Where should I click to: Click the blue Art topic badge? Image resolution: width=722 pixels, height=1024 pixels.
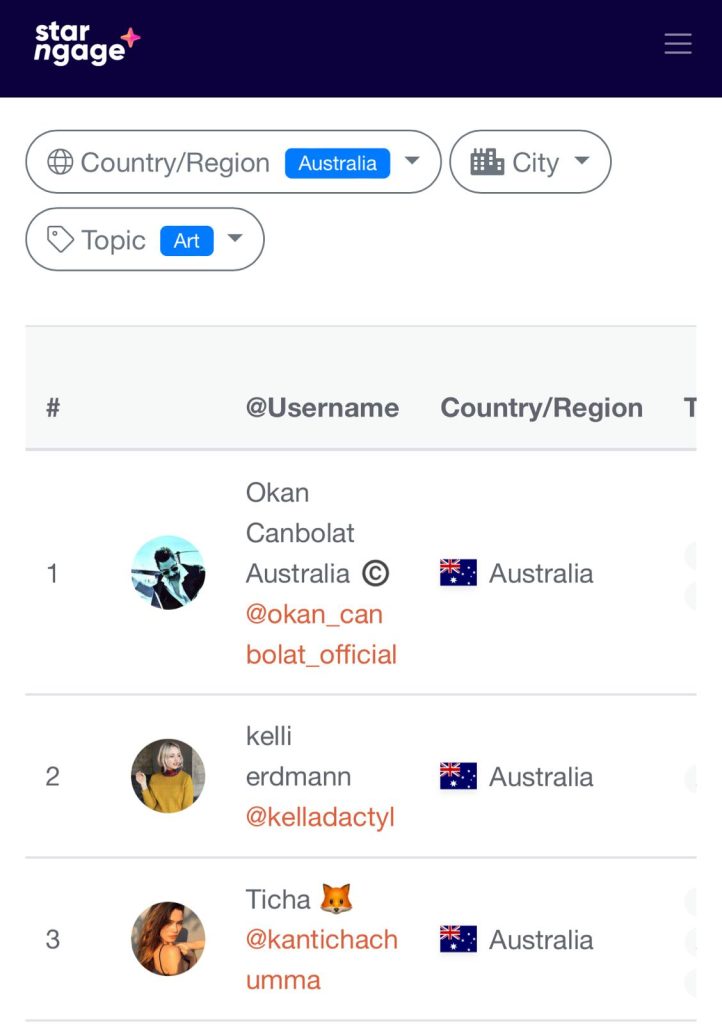pos(186,241)
